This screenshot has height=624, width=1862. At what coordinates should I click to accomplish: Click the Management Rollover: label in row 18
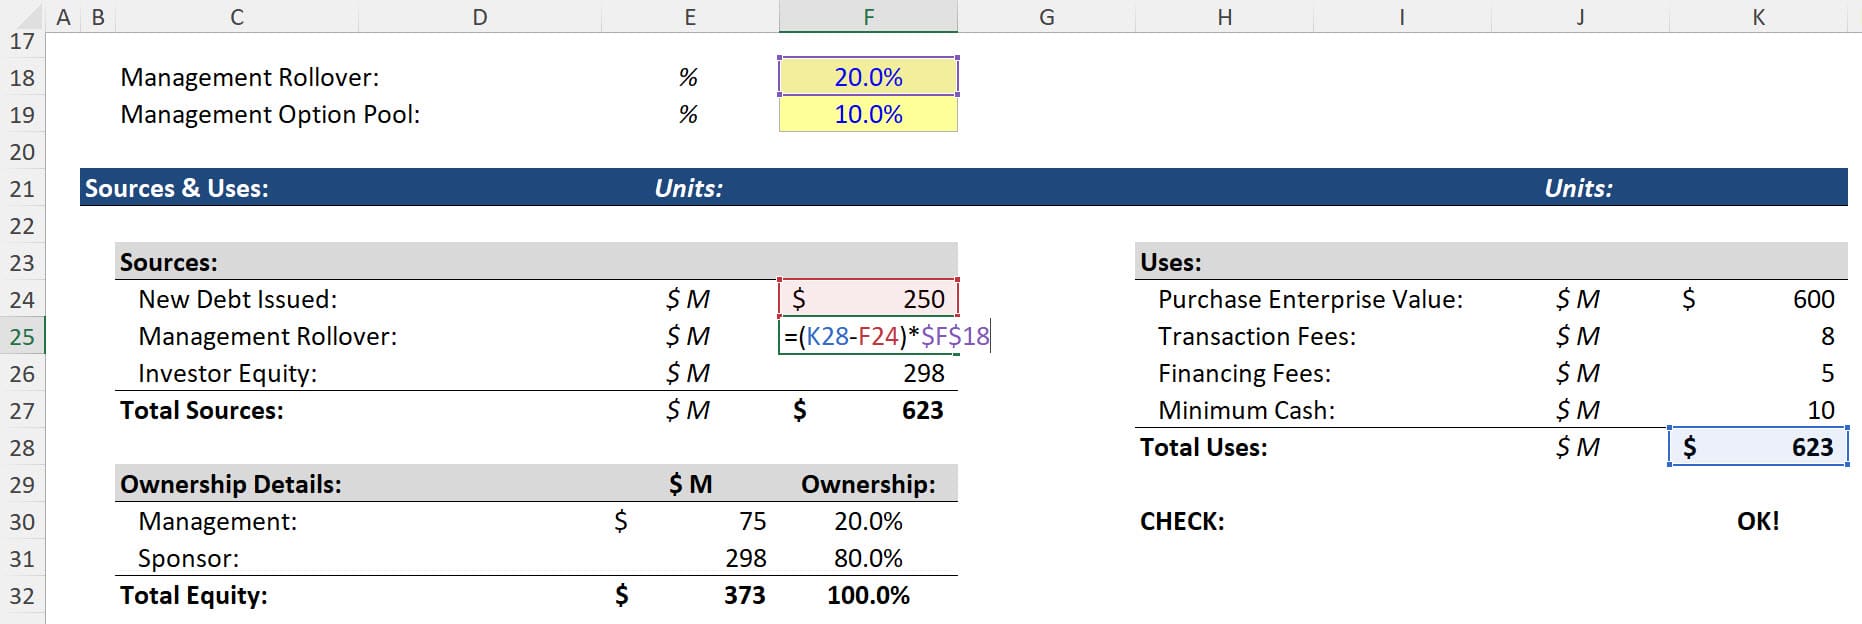point(250,77)
